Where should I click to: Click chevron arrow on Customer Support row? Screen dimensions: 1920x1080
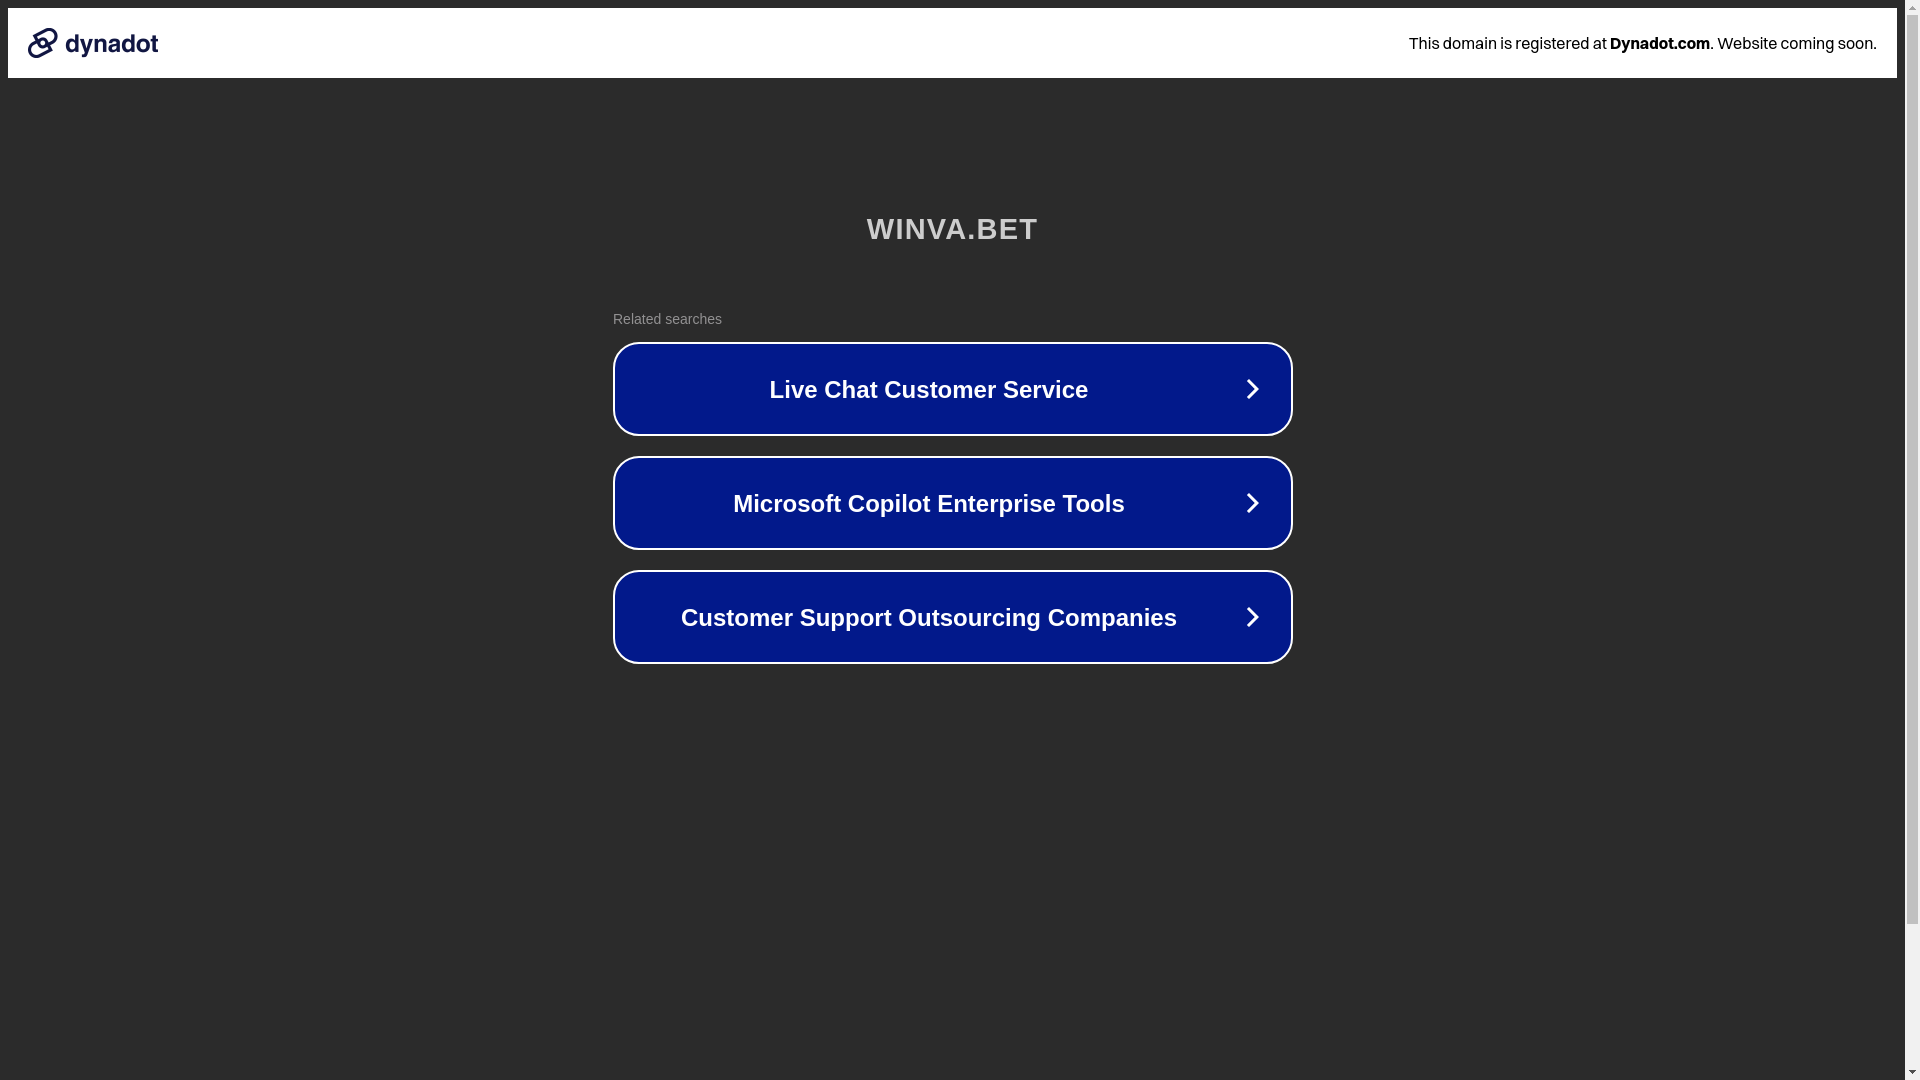1252,617
